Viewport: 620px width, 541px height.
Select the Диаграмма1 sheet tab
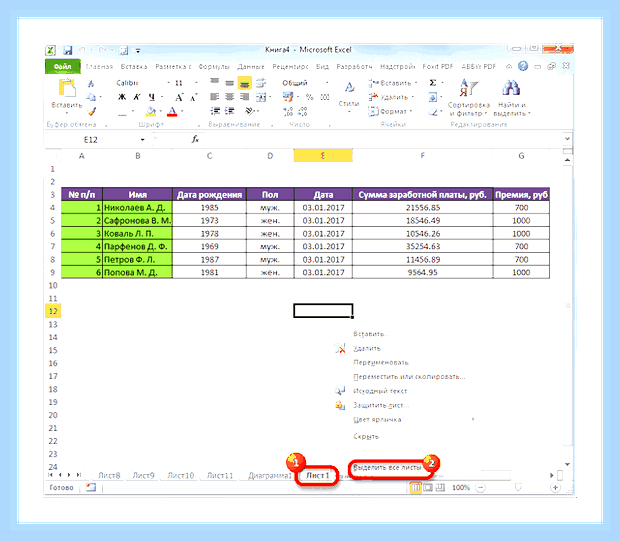(x=270, y=475)
